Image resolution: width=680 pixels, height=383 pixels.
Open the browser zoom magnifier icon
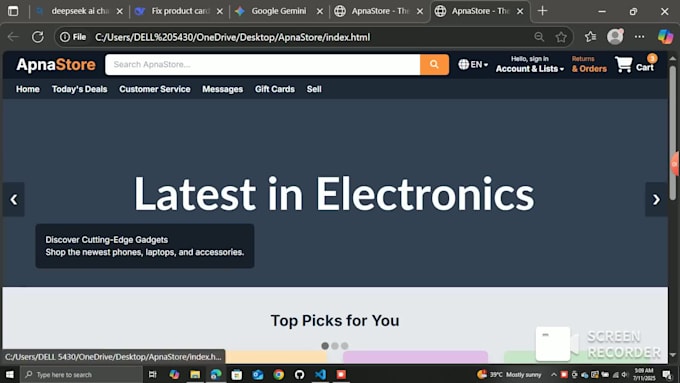539,37
